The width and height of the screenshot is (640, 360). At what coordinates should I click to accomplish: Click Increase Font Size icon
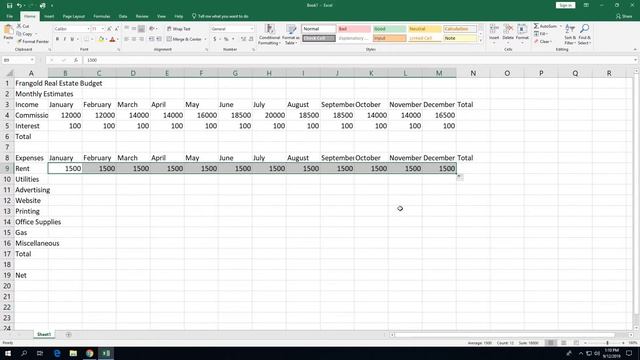(109, 29)
